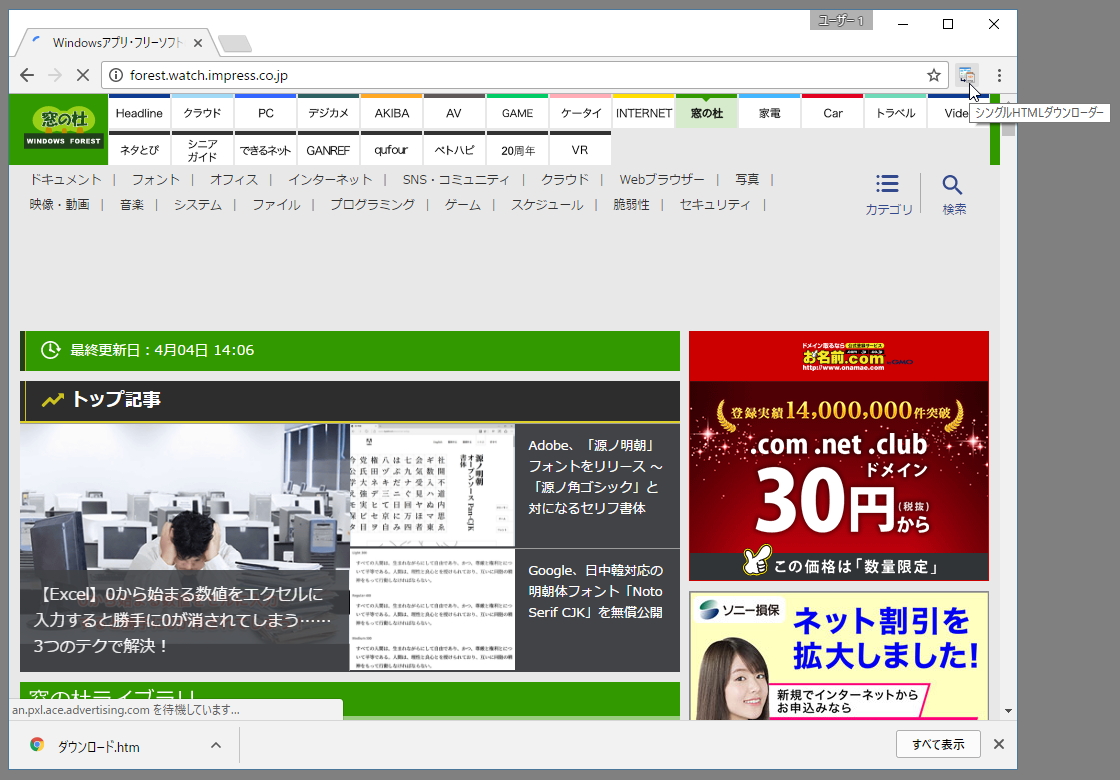Image resolution: width=1120 pixels, height=780 pixels.
Task: Click the すべて表示 button
Action: [938, 744]
